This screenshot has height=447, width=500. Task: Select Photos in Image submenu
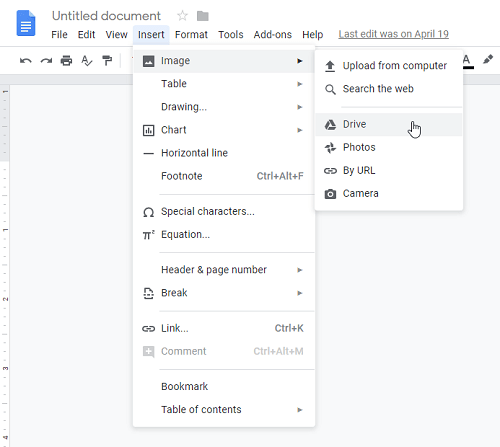click(x=389, y=147)
